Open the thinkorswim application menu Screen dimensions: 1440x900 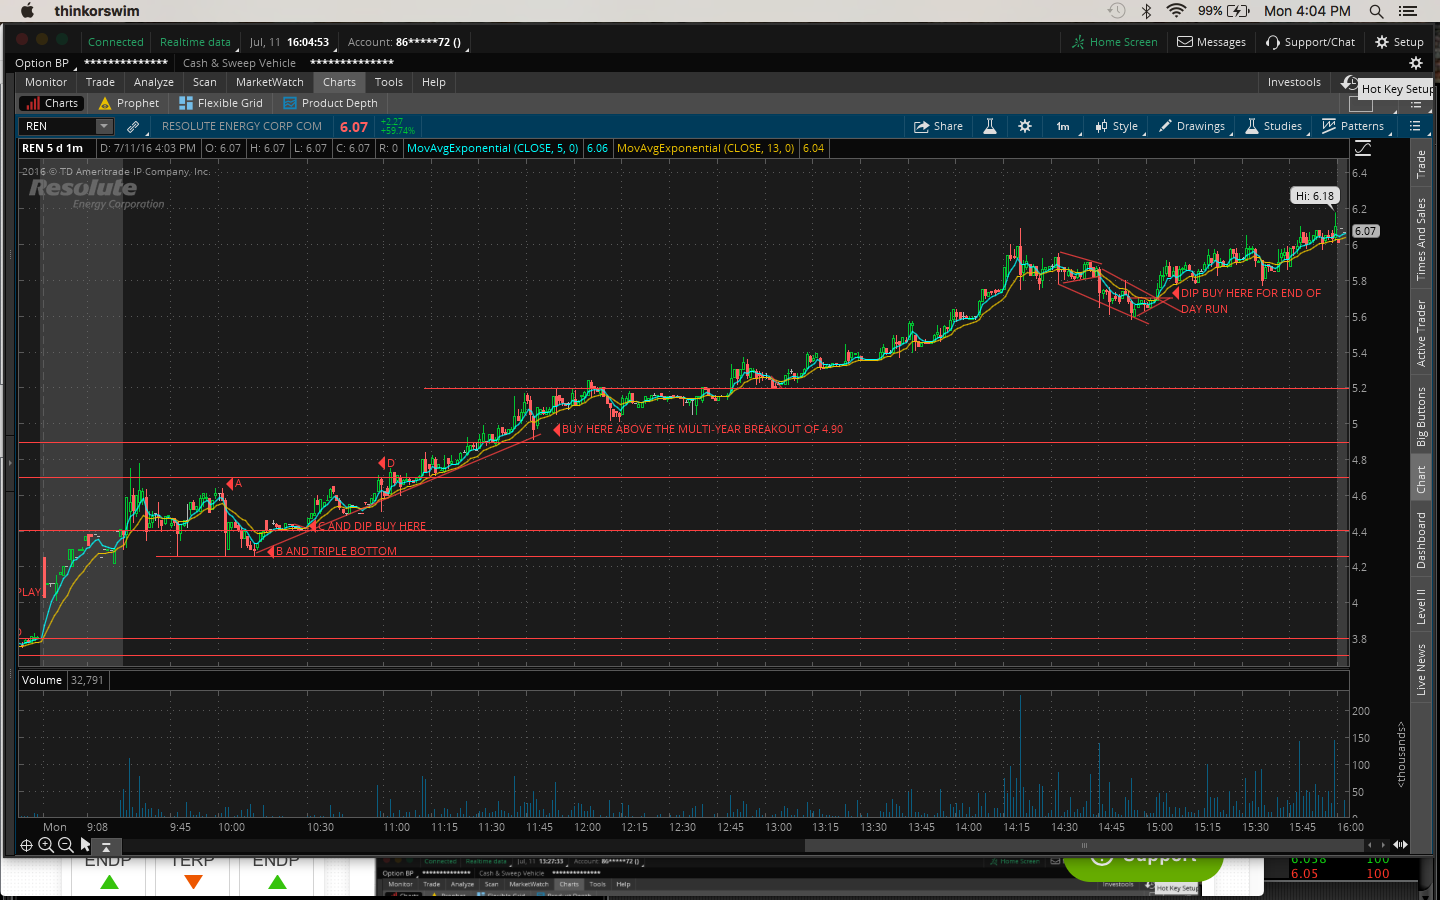(x=97, y=11)
